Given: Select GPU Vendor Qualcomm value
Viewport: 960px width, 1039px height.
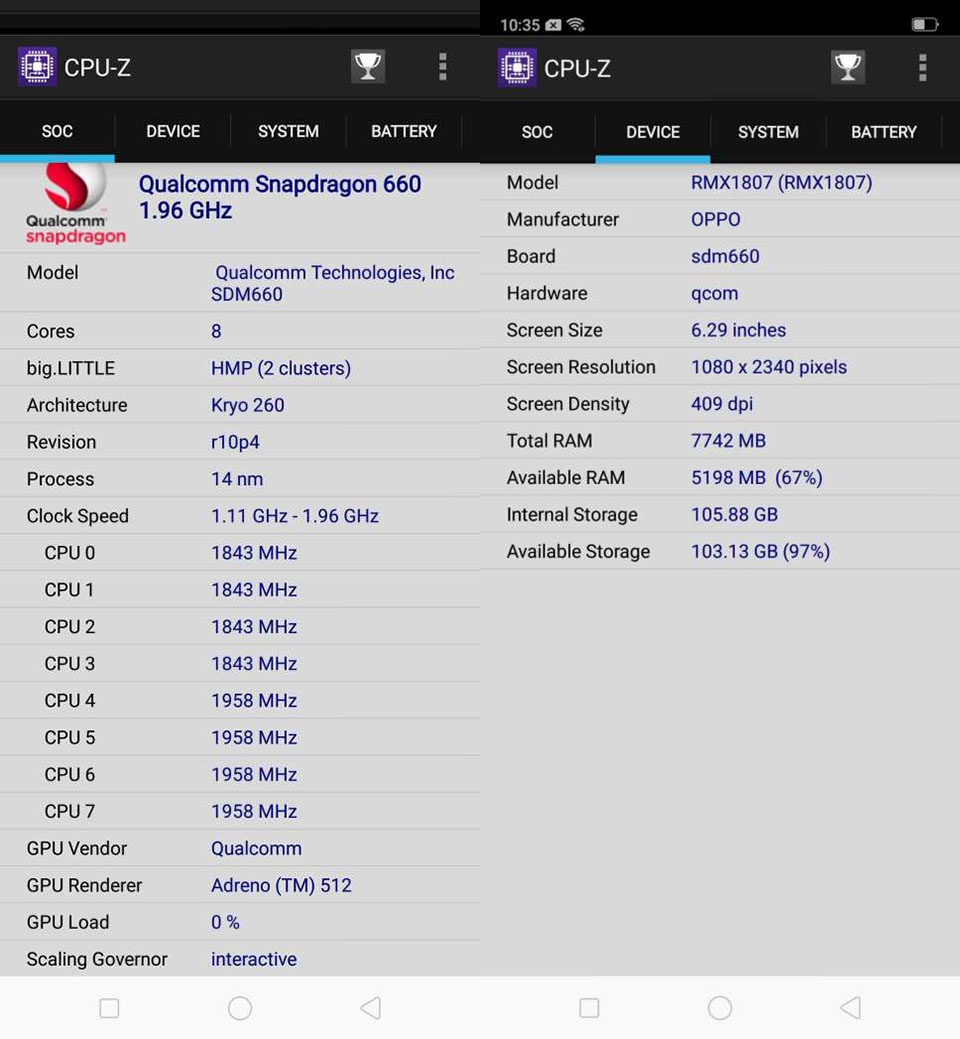Looking at the screenshot, I should (256, 848).
